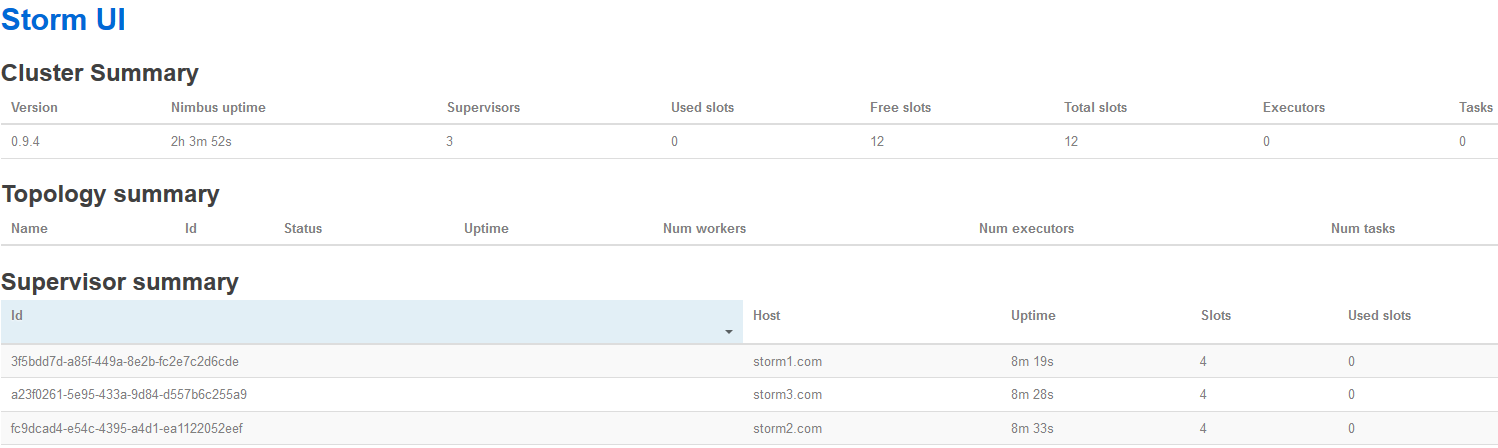Click Tasks header in Cluster Summary

coord(1476,107)
